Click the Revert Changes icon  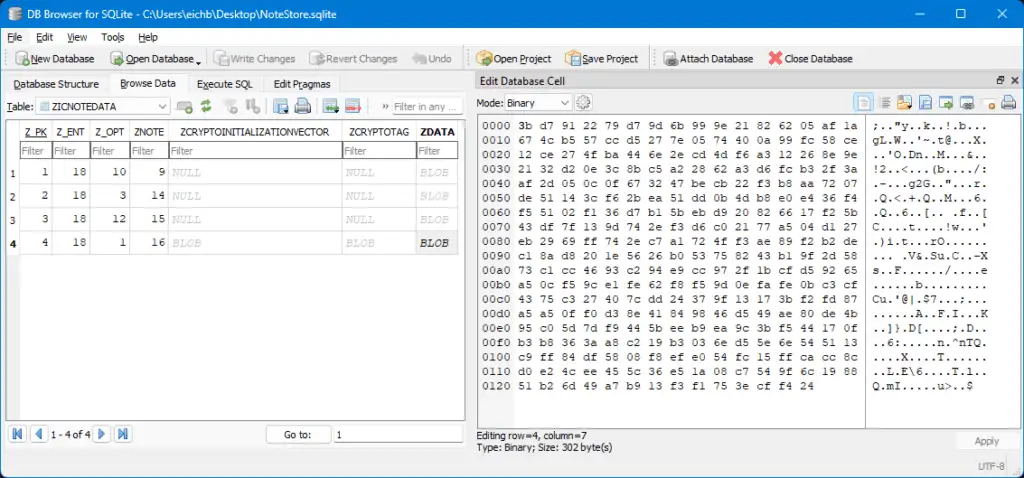pyautogui.click(x=317, y=59)
